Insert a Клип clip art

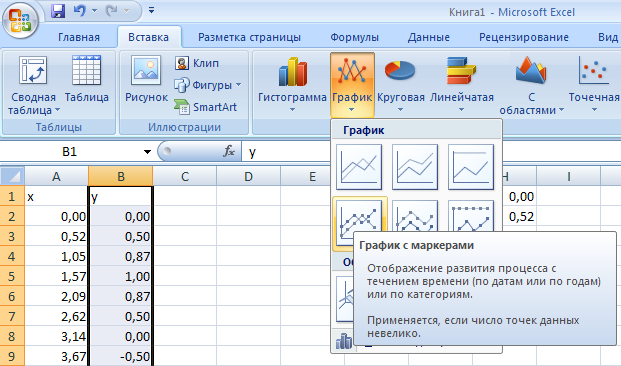[x=197, y=63]
